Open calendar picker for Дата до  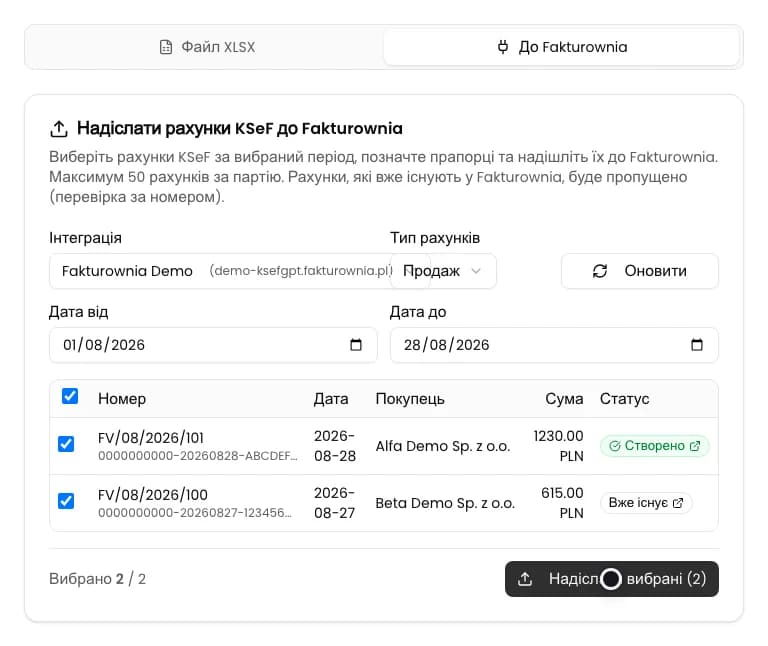(696, 345)
